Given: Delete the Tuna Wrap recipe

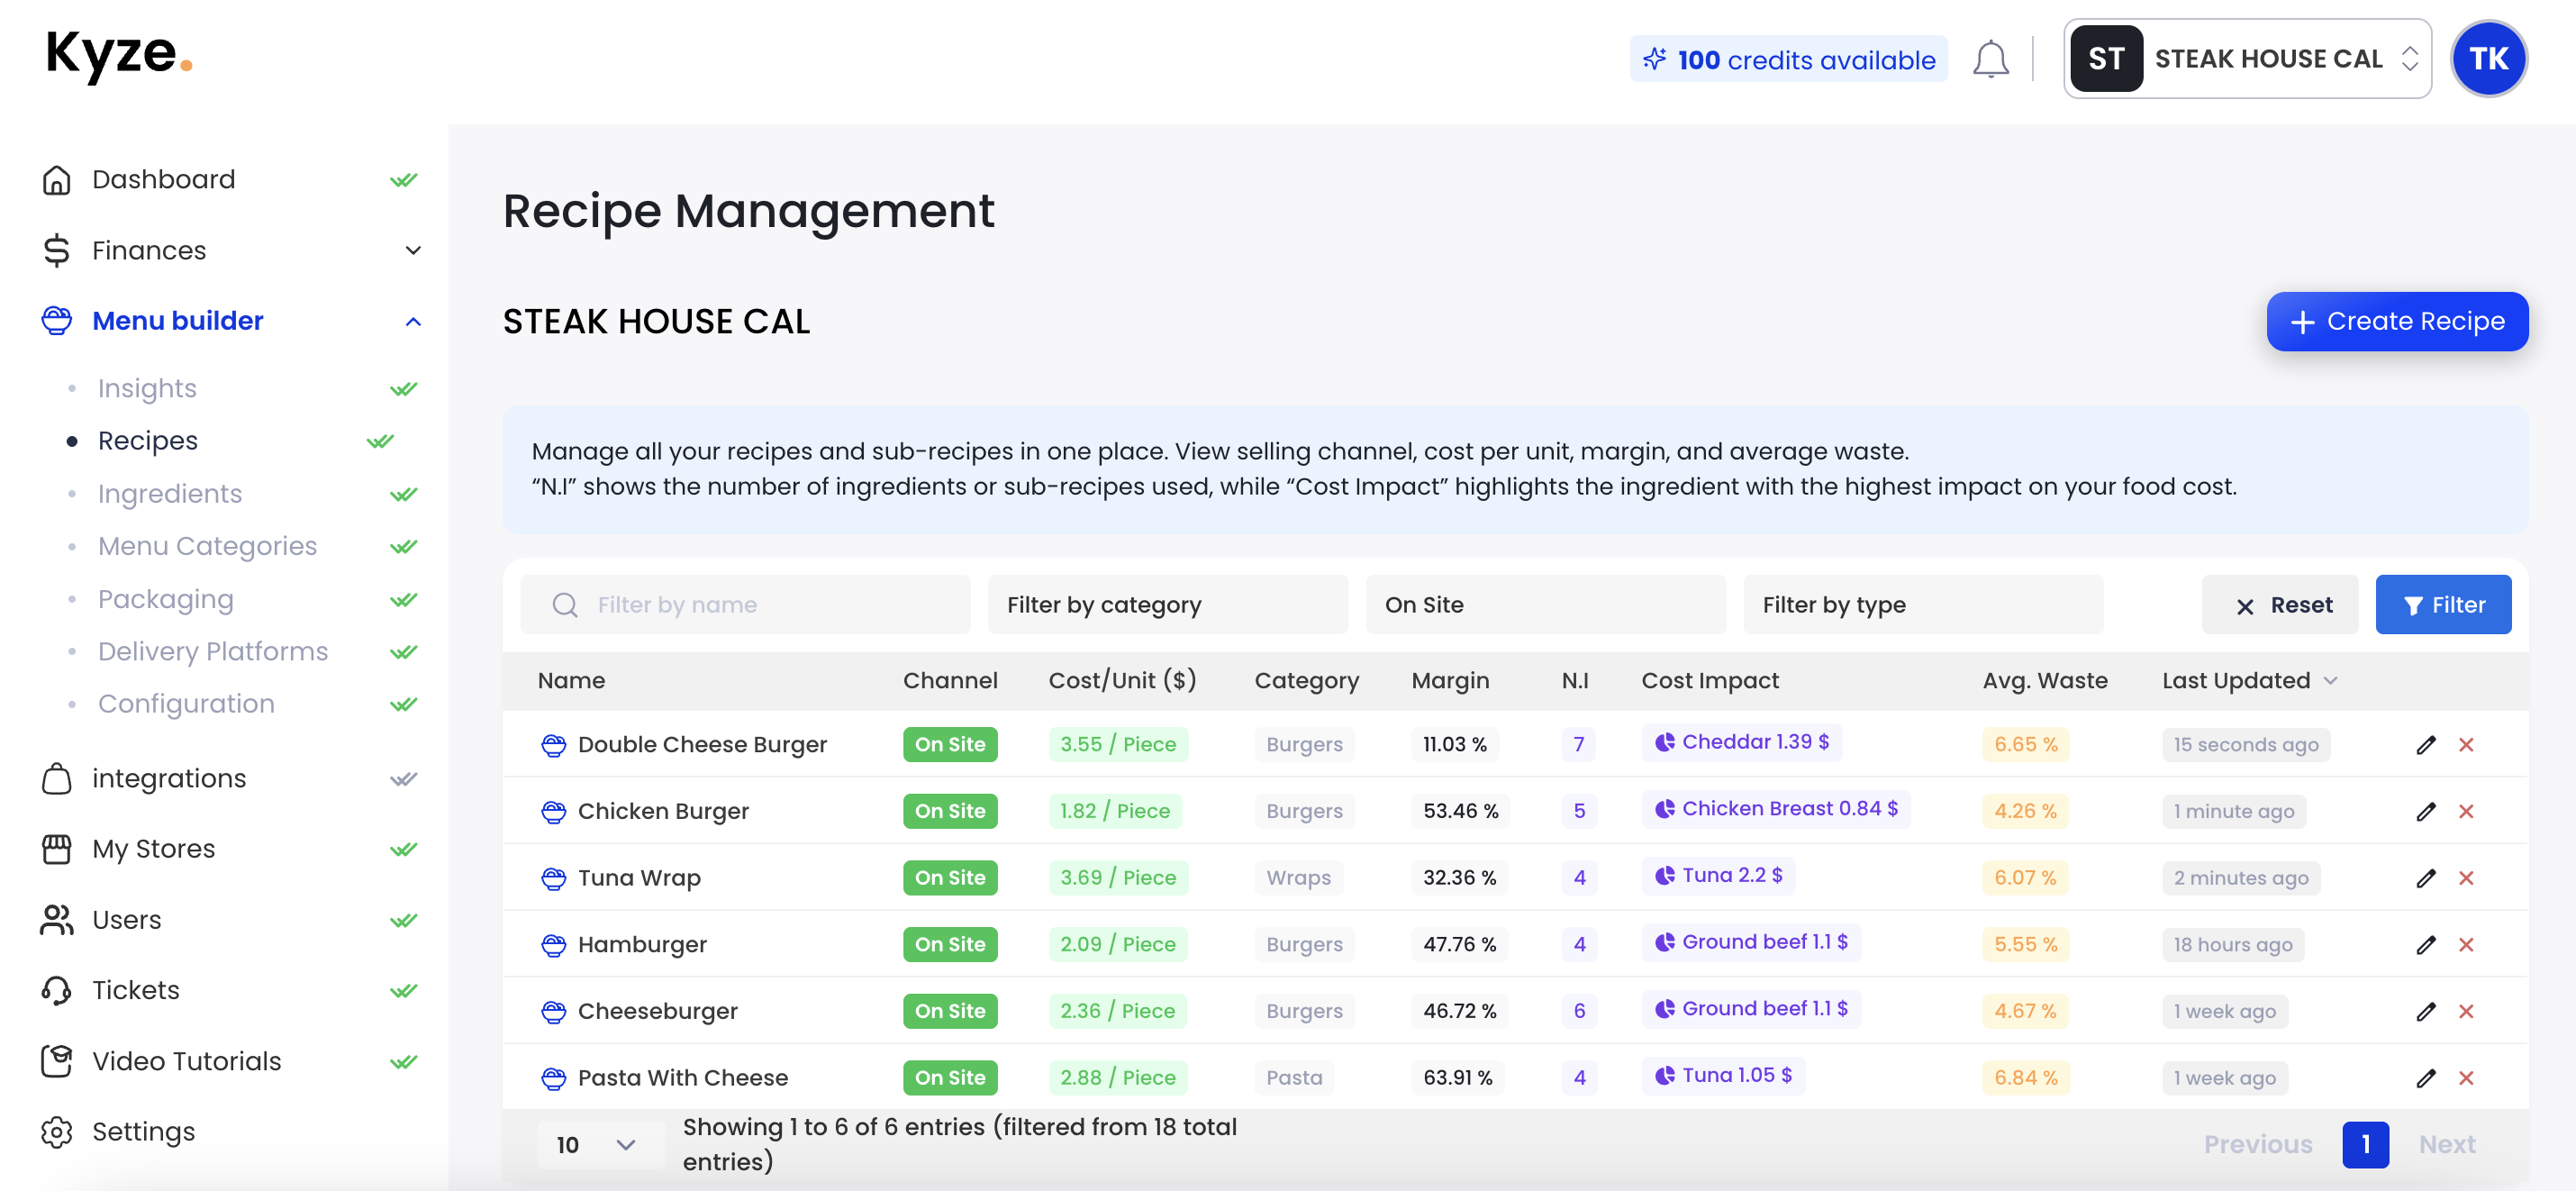Looking at the screenshot, I should click(x=2465, y=877).
